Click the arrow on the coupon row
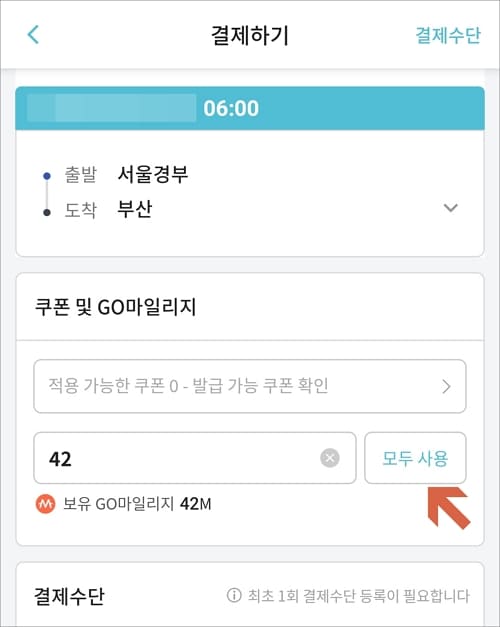The image size is (500, 627). 446,386
